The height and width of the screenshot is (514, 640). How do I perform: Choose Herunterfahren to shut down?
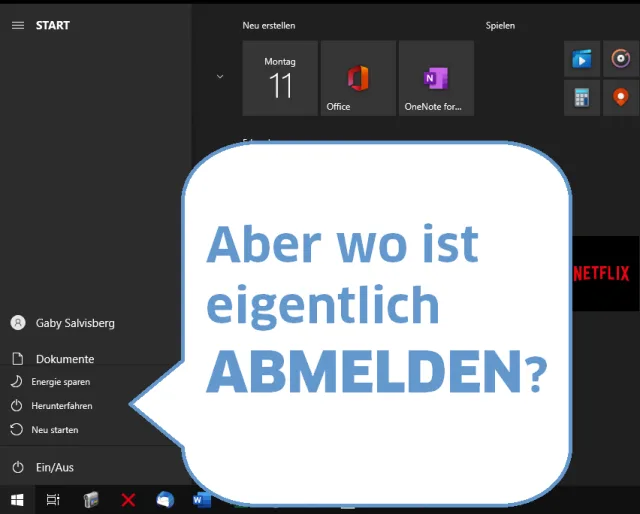click(62, 406)
